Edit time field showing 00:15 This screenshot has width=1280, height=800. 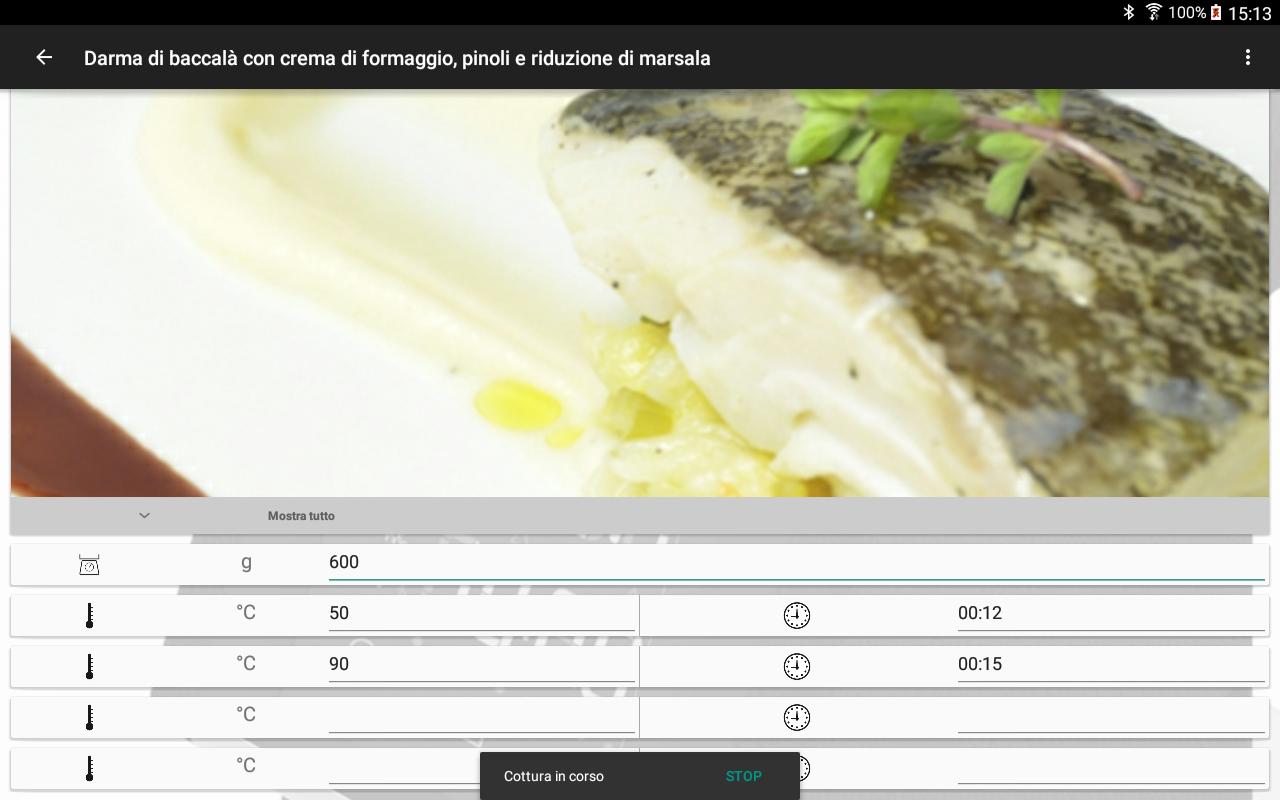tap(1111, 665)
